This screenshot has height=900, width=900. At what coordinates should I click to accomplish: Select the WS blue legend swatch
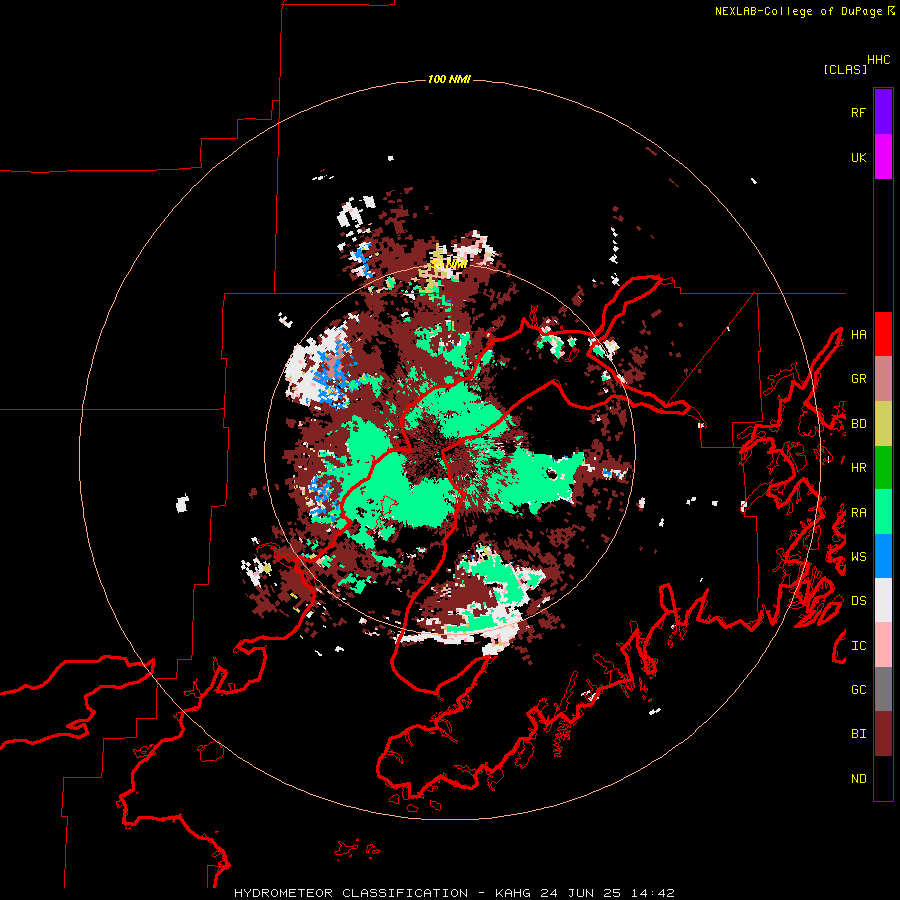click(x=883, y=556)
